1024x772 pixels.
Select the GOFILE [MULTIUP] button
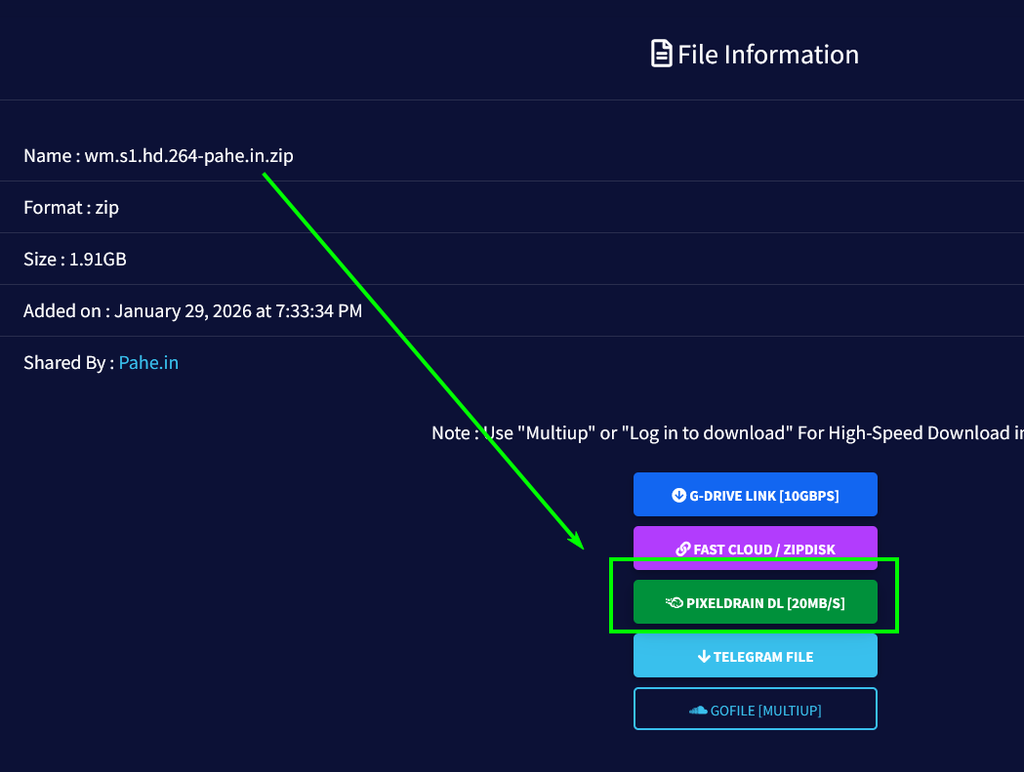(x=755, y=709)
